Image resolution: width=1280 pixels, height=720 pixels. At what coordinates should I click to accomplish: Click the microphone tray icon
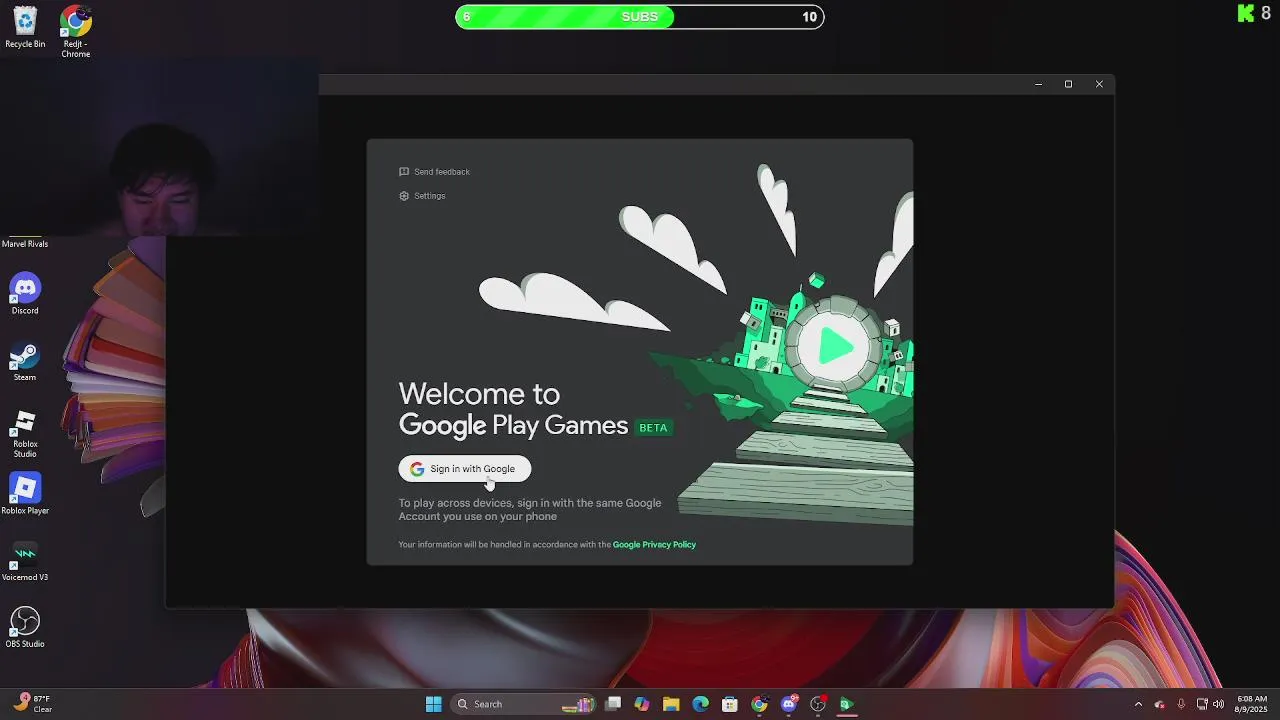pos(1181,704)
